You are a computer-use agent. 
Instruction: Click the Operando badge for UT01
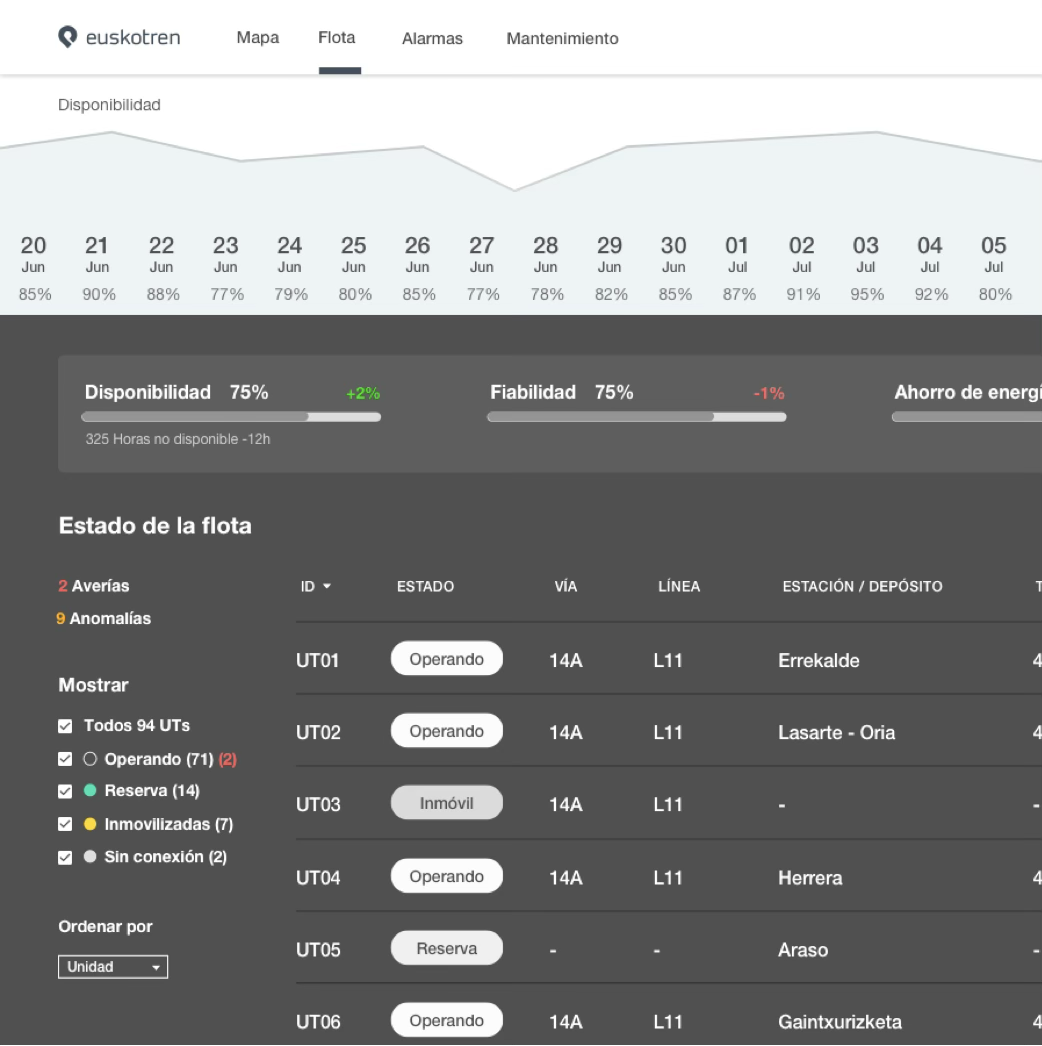point(446,660)
